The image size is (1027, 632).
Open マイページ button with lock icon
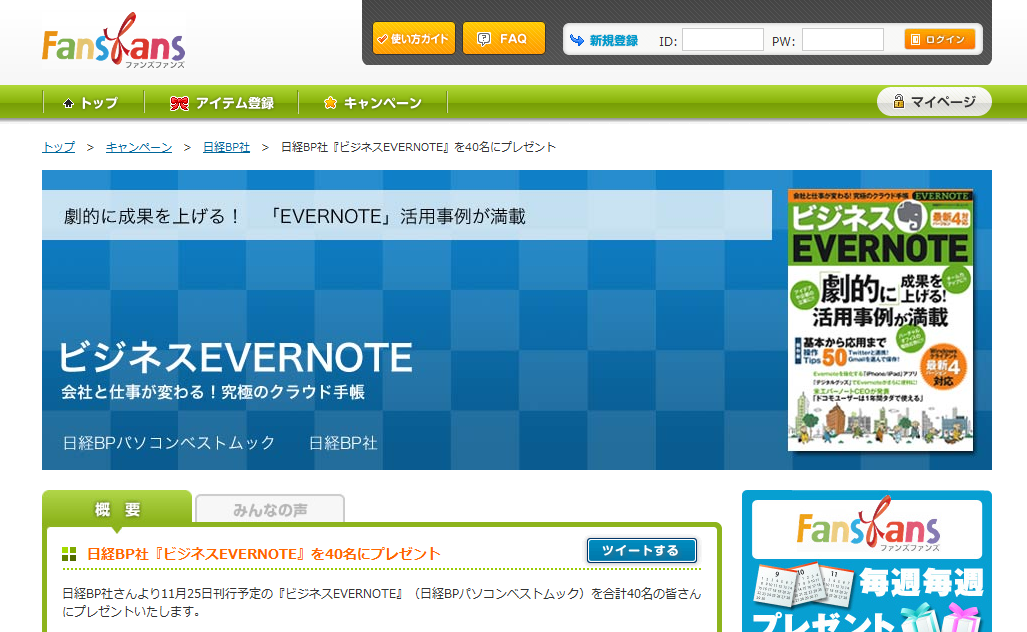pyautogui.click(x=934, y=102)
